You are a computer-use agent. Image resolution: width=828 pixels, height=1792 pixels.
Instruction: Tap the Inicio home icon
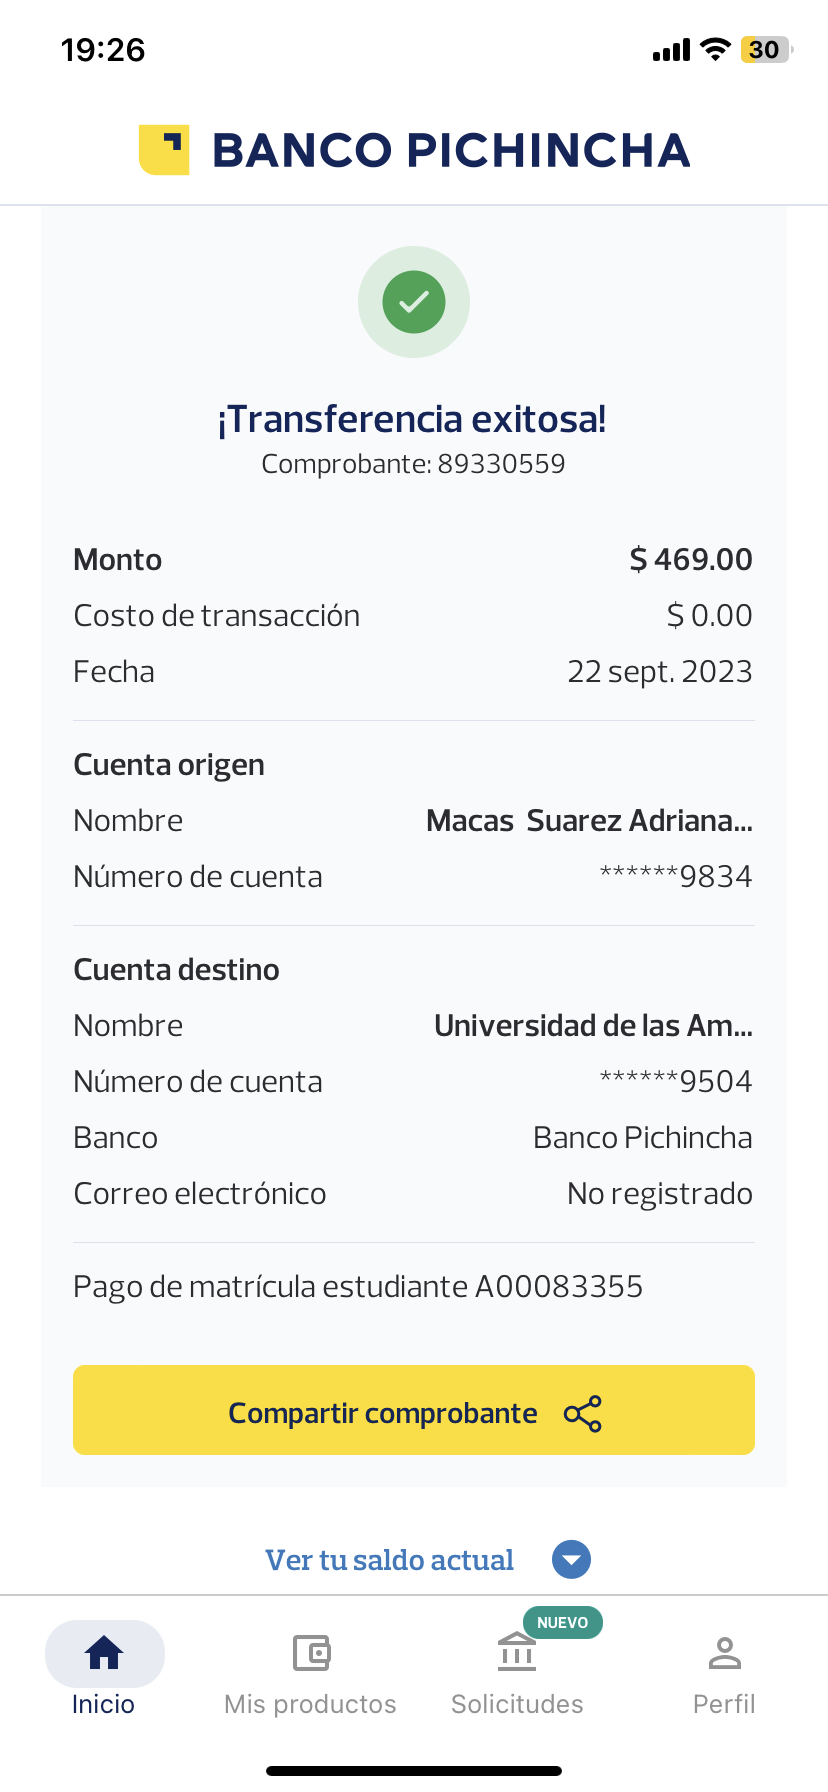[x=104, y=1653]
